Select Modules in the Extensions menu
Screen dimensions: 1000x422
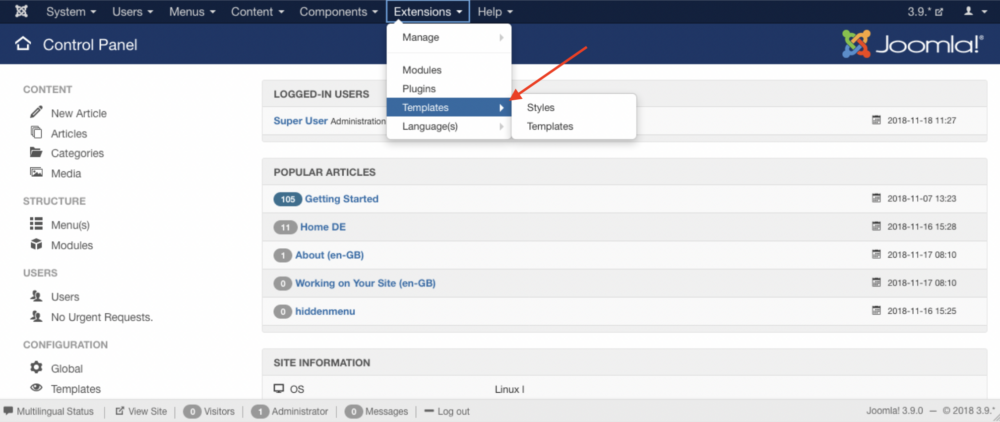421,70
